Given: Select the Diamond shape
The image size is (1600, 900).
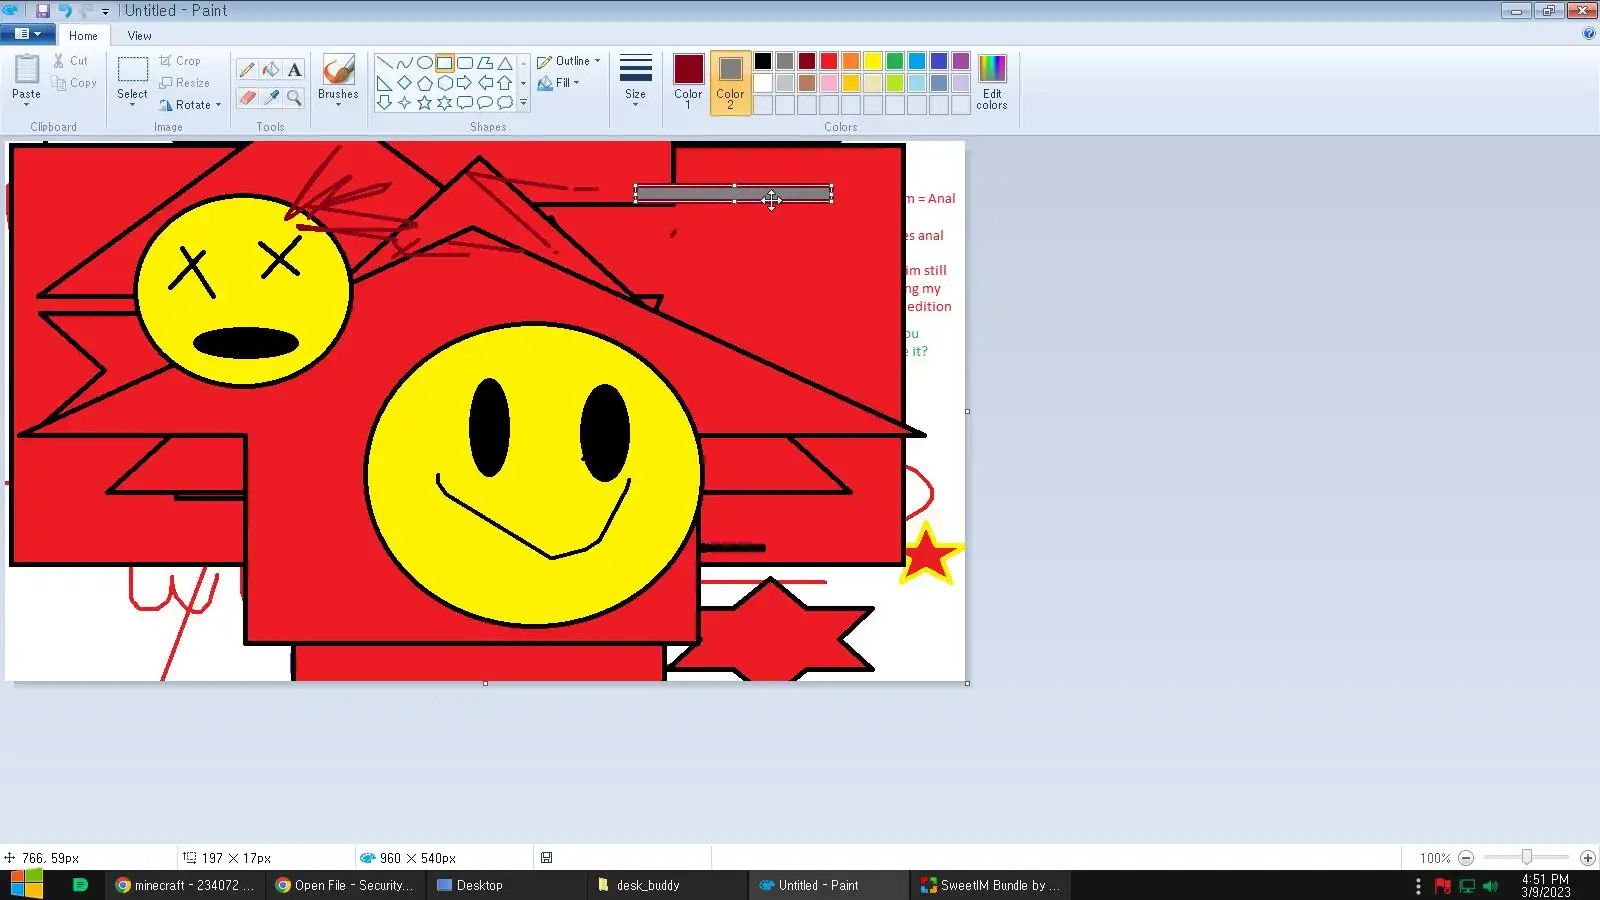Looking at the screenshot, I should [404, 83].
